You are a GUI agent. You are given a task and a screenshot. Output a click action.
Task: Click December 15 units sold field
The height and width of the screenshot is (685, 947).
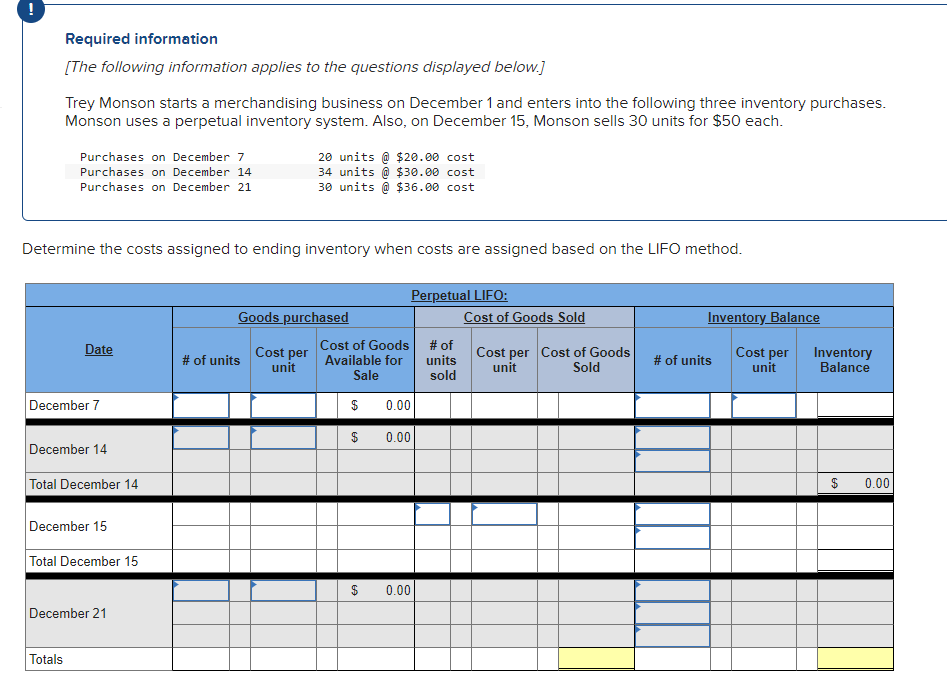[432, 514]
